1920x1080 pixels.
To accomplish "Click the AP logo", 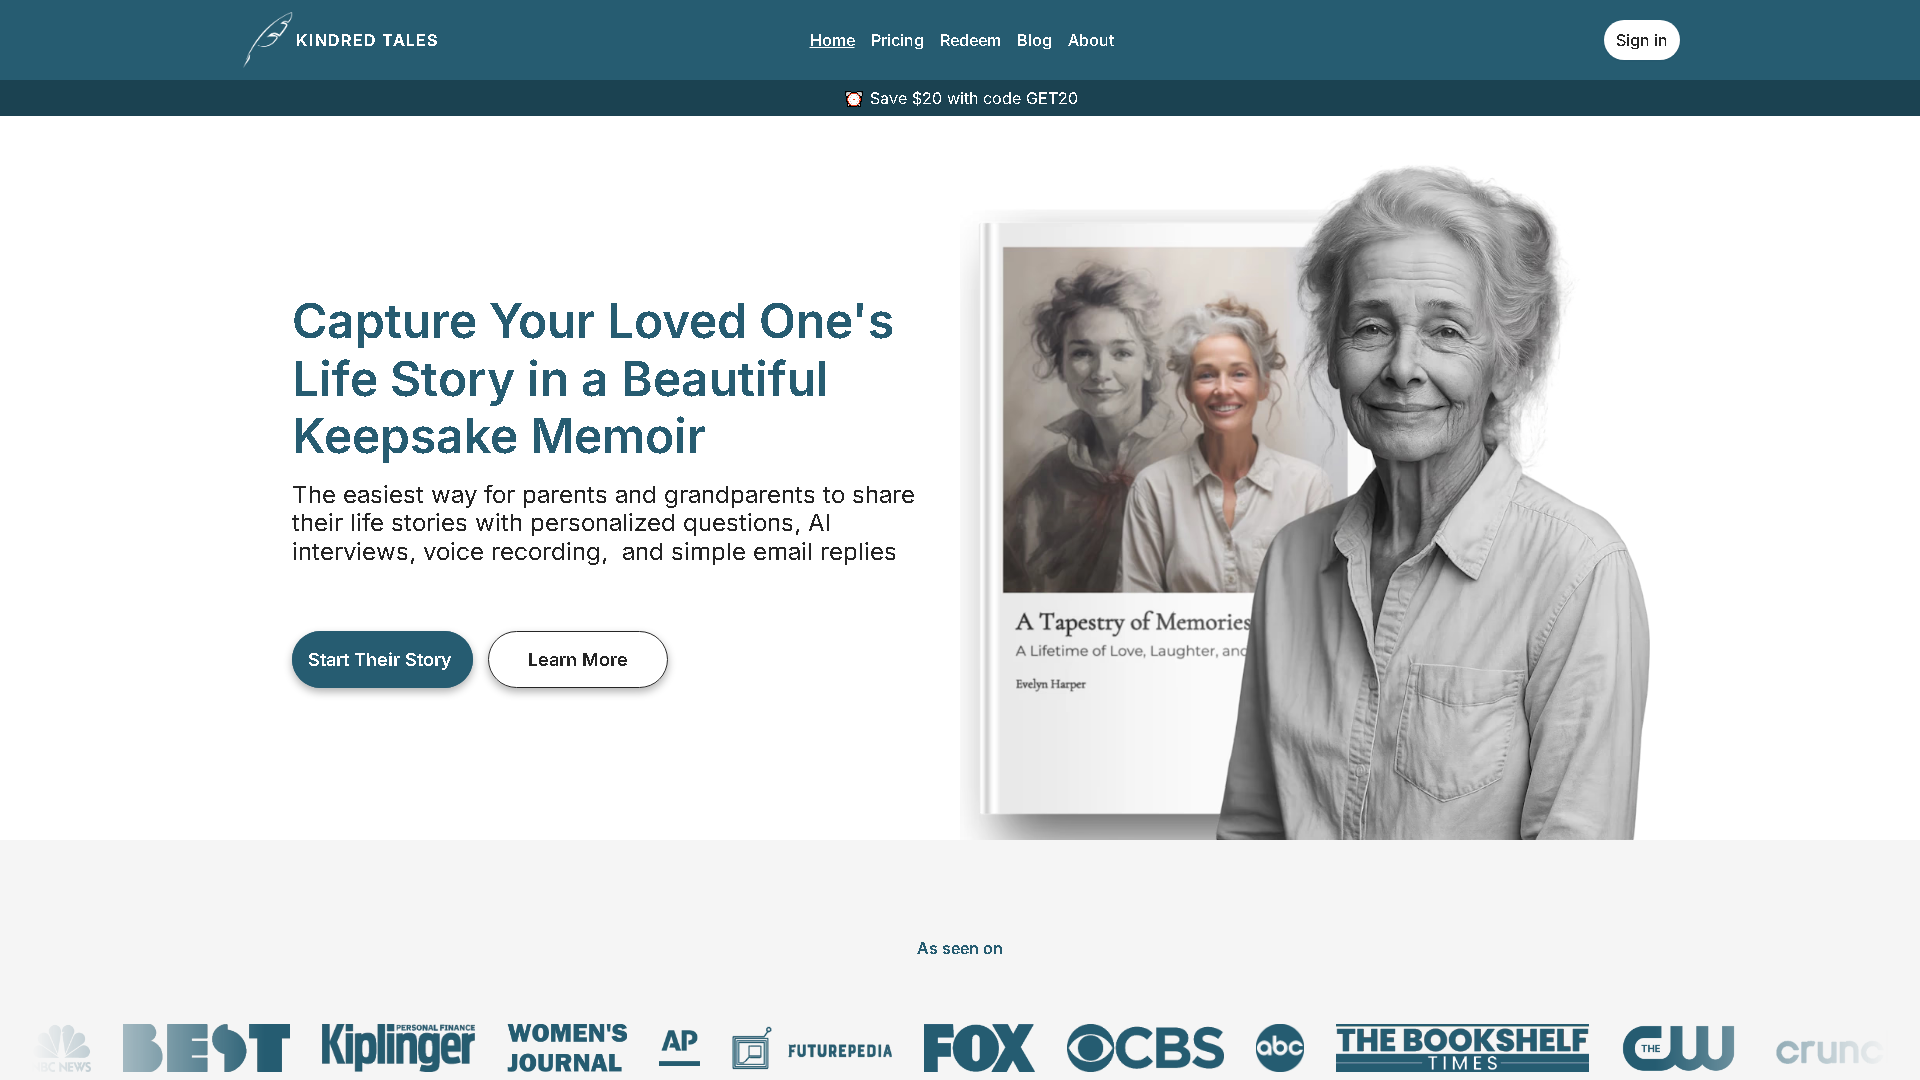I will coord(679,1045).
